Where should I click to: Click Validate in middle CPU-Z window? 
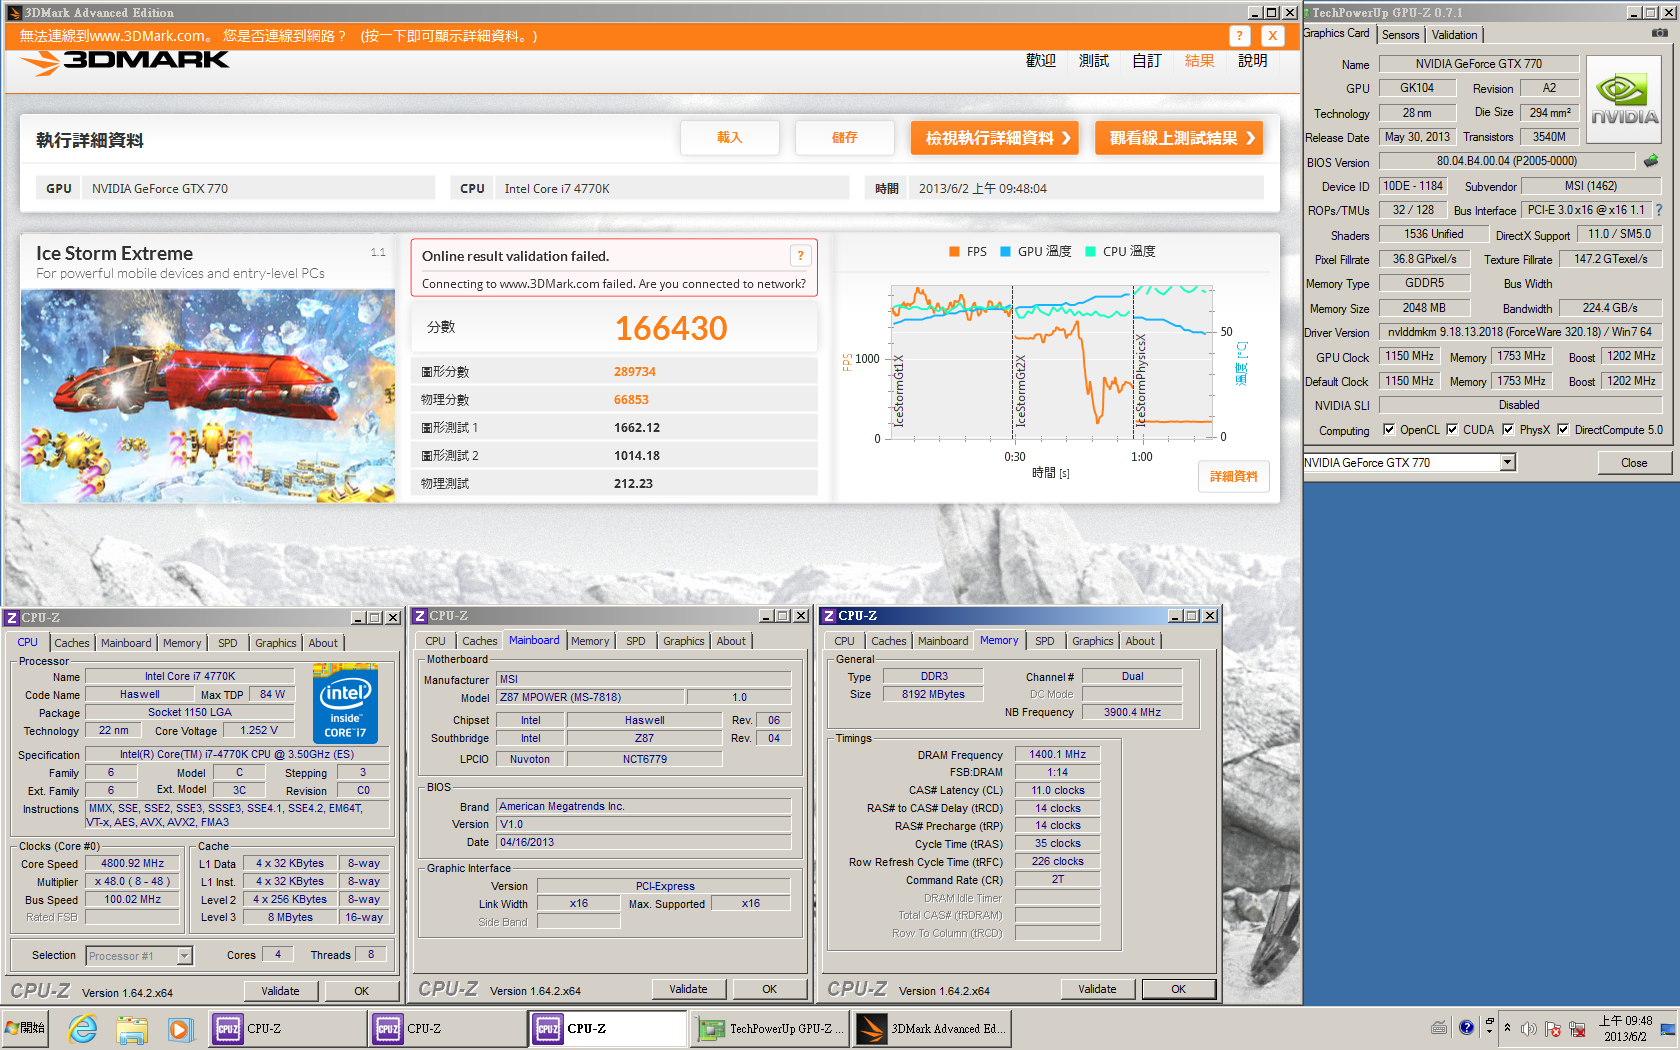(688, 989)
